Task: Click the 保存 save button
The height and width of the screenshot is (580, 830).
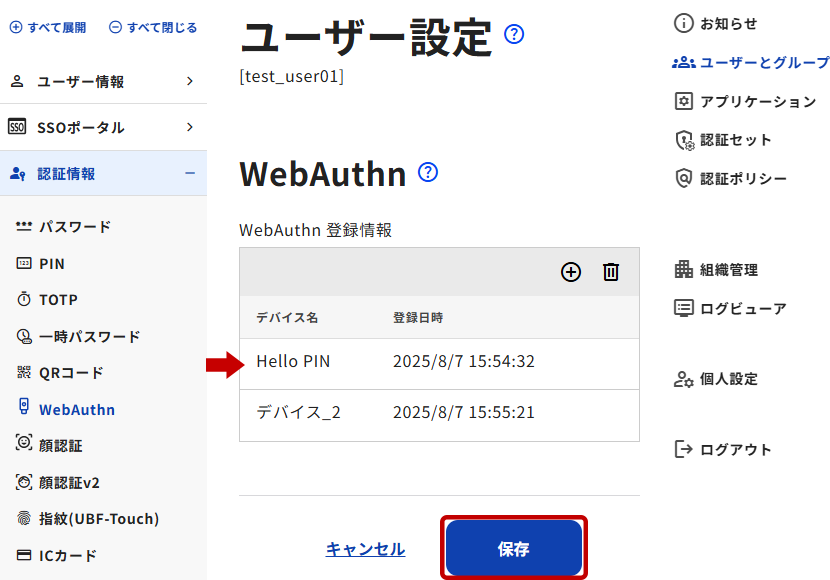Action: click(513, 548)
